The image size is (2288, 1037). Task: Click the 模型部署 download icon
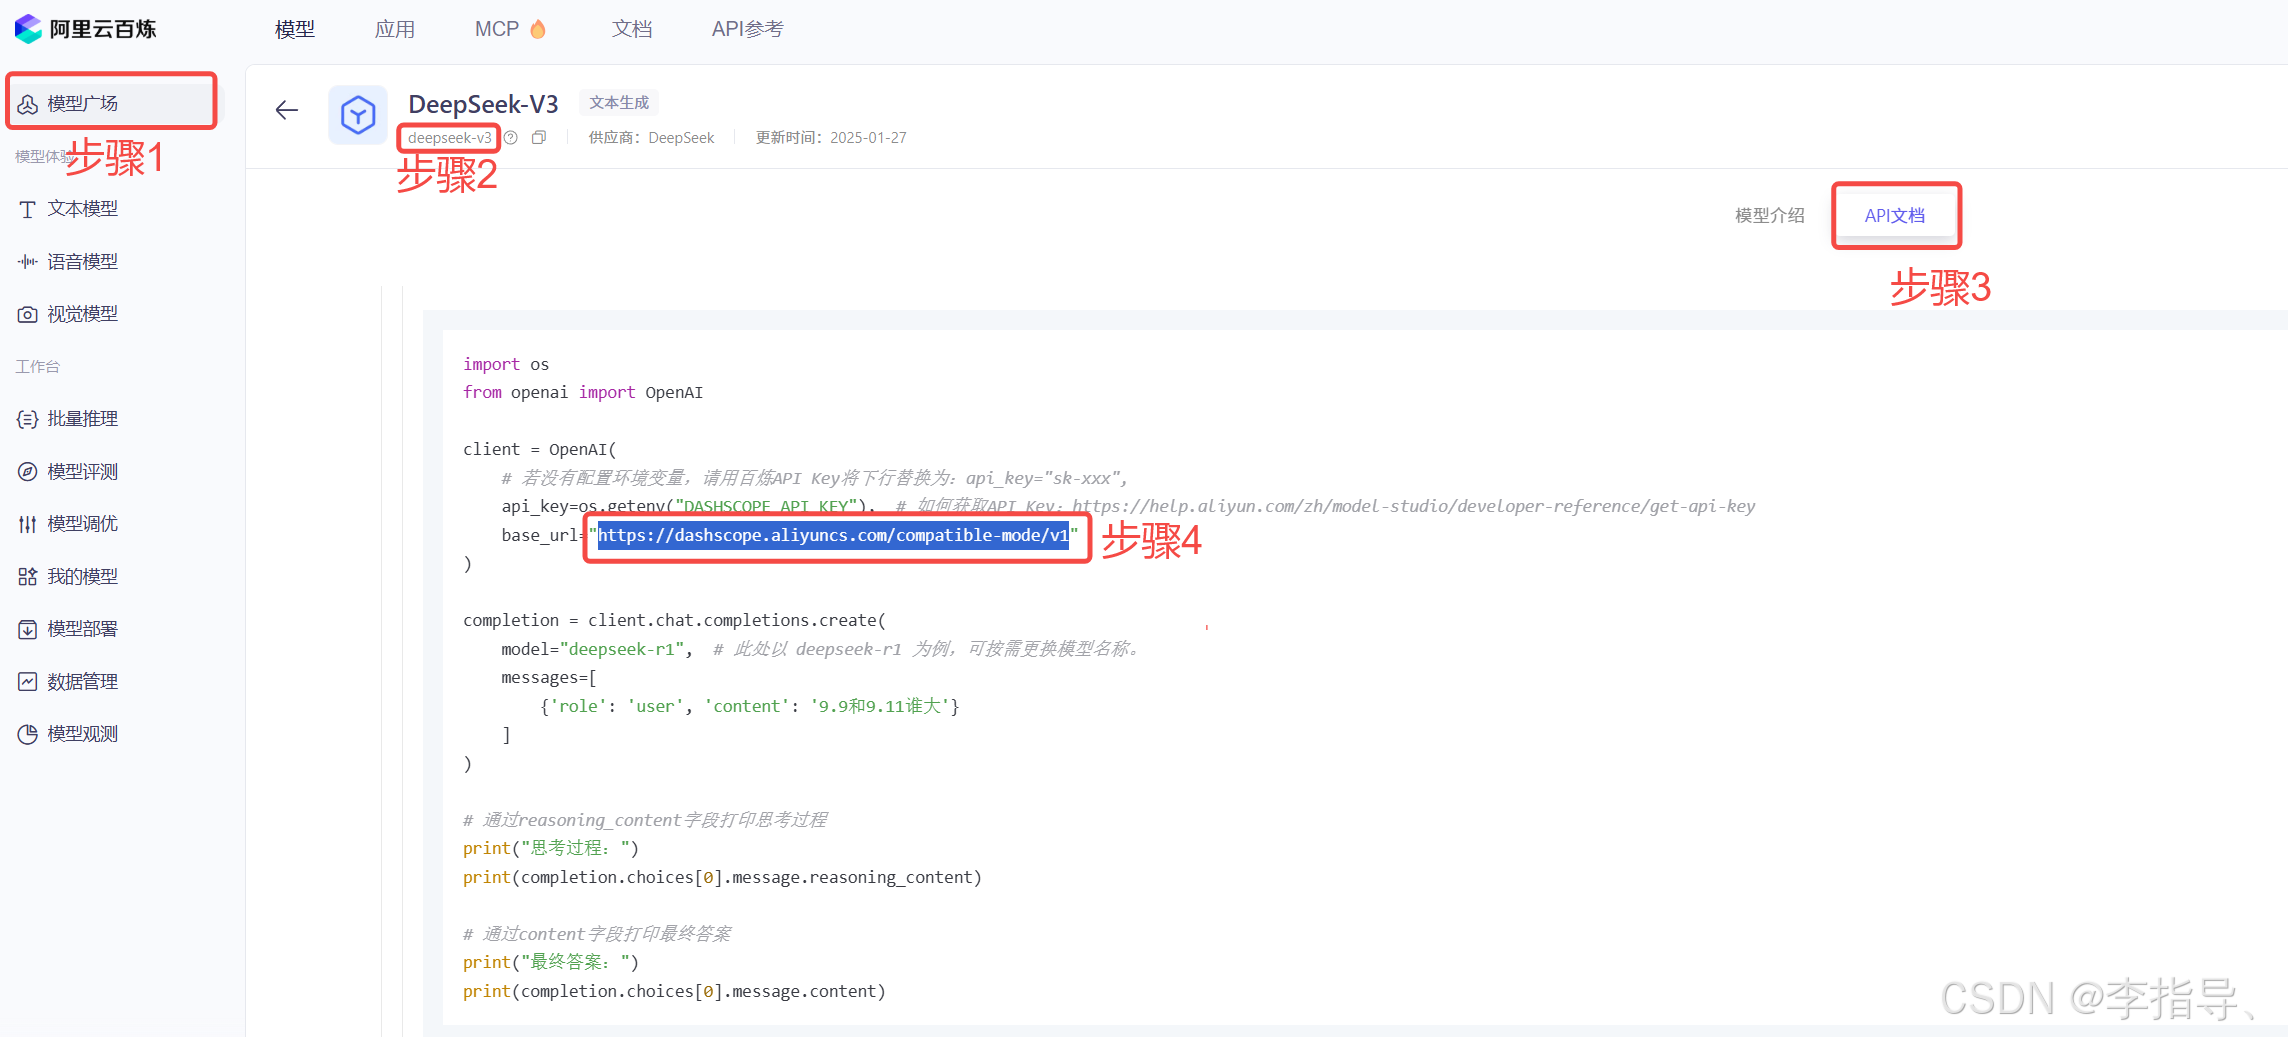point(28,629)
